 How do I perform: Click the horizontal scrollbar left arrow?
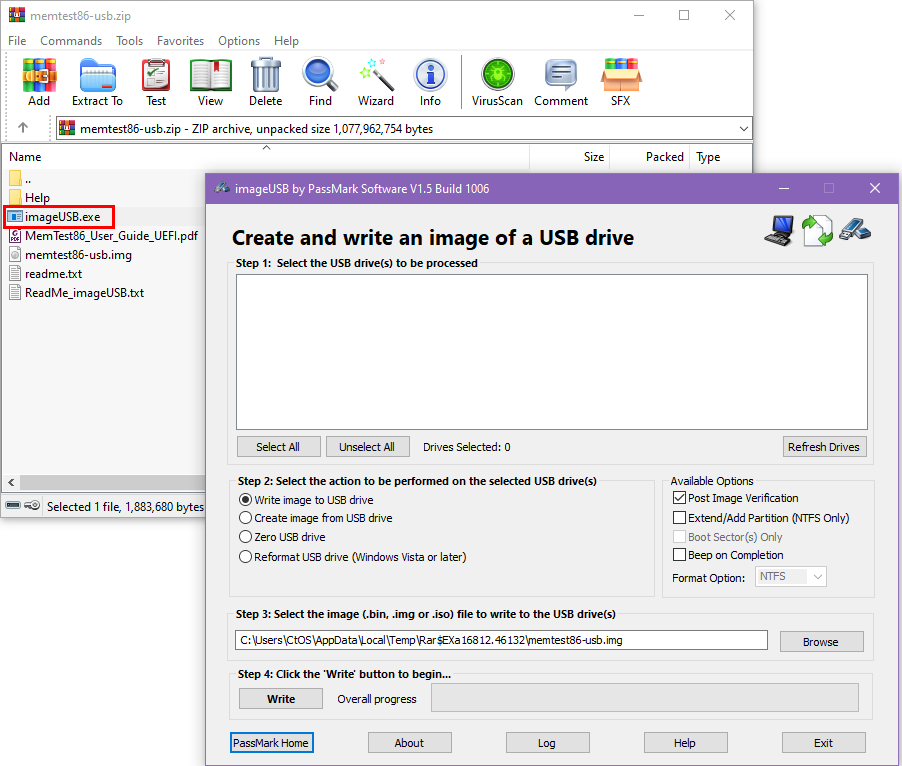pyautogui.click(x=11, y=482)
